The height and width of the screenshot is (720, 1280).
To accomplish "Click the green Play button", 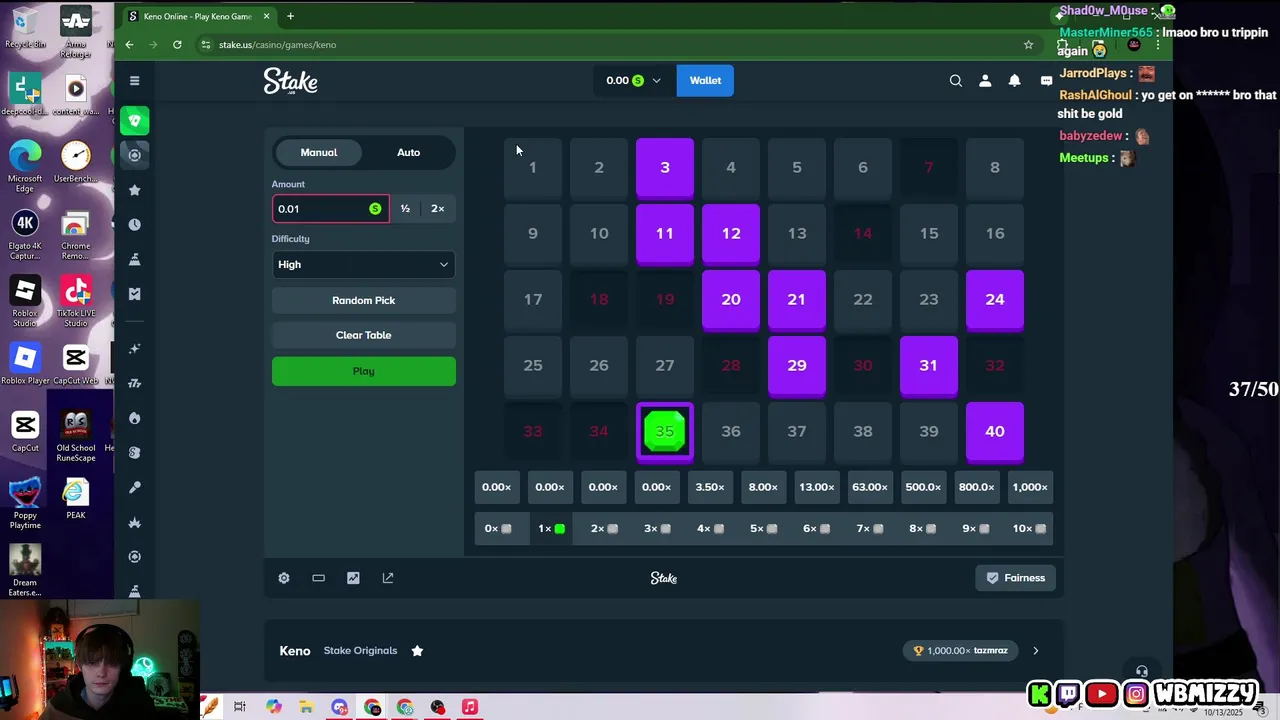I will tap(364, 371).
